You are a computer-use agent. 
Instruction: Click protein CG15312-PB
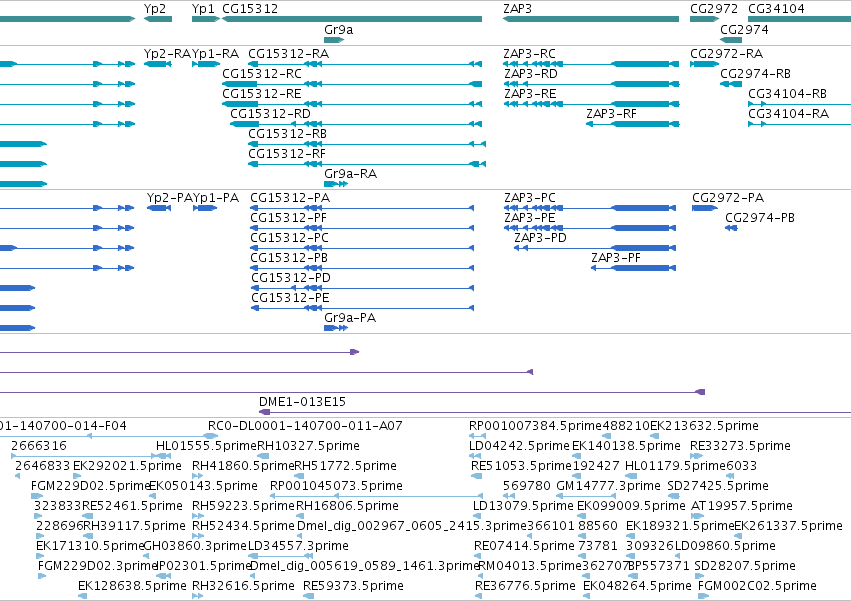(x=289, y=258)
